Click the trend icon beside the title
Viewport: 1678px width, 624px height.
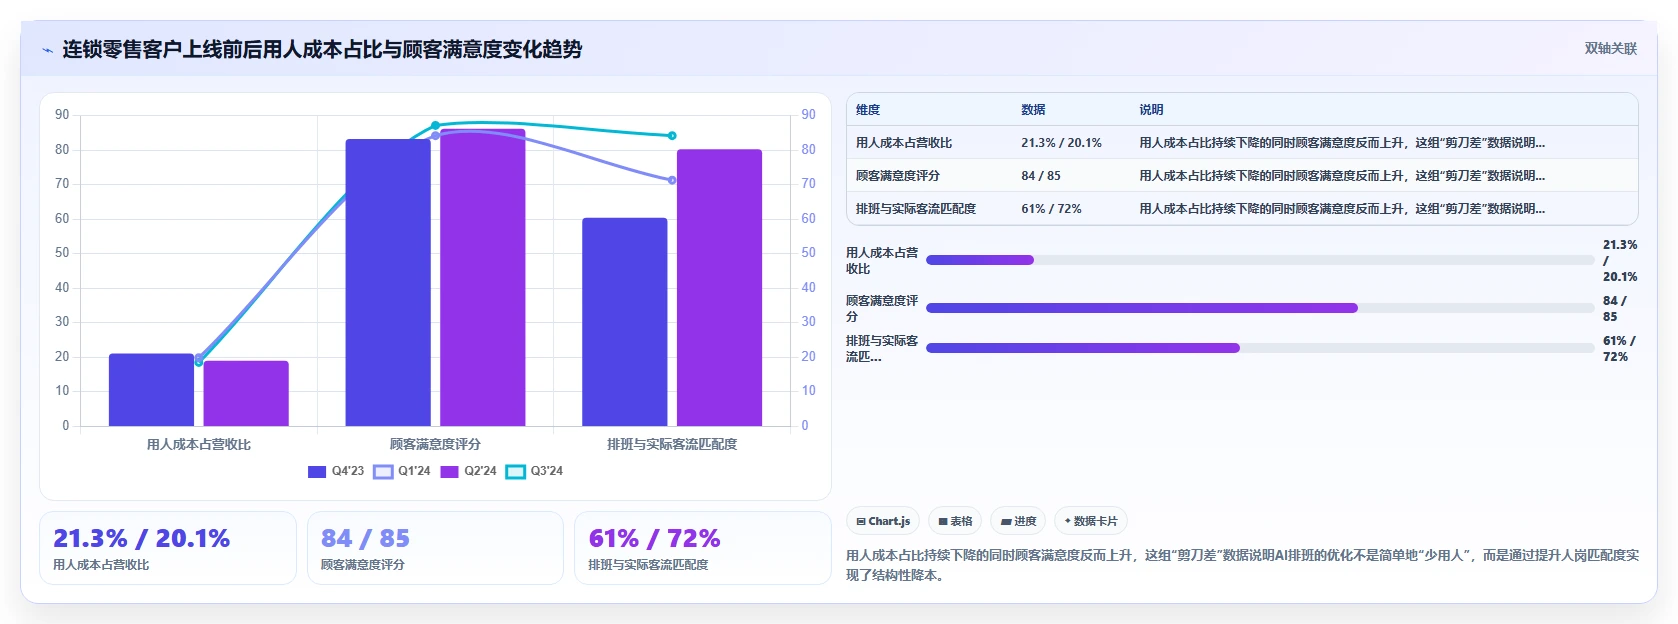click(x=47, y=50)
